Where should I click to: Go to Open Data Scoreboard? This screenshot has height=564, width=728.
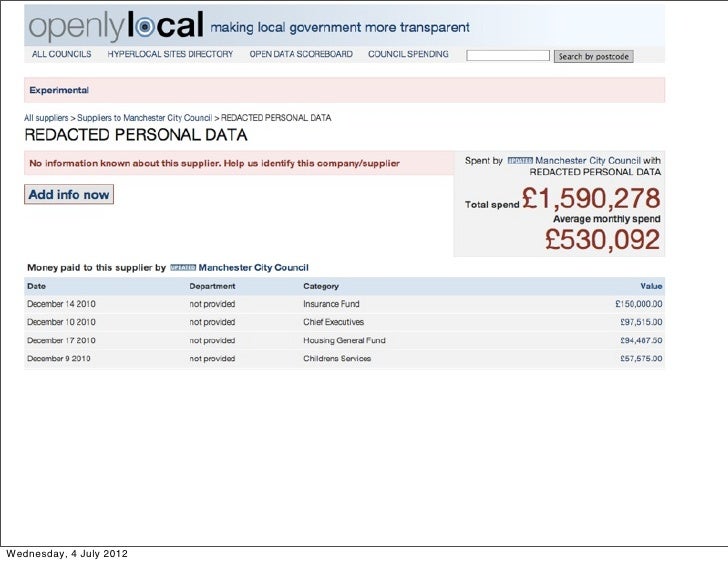(301, 54)
